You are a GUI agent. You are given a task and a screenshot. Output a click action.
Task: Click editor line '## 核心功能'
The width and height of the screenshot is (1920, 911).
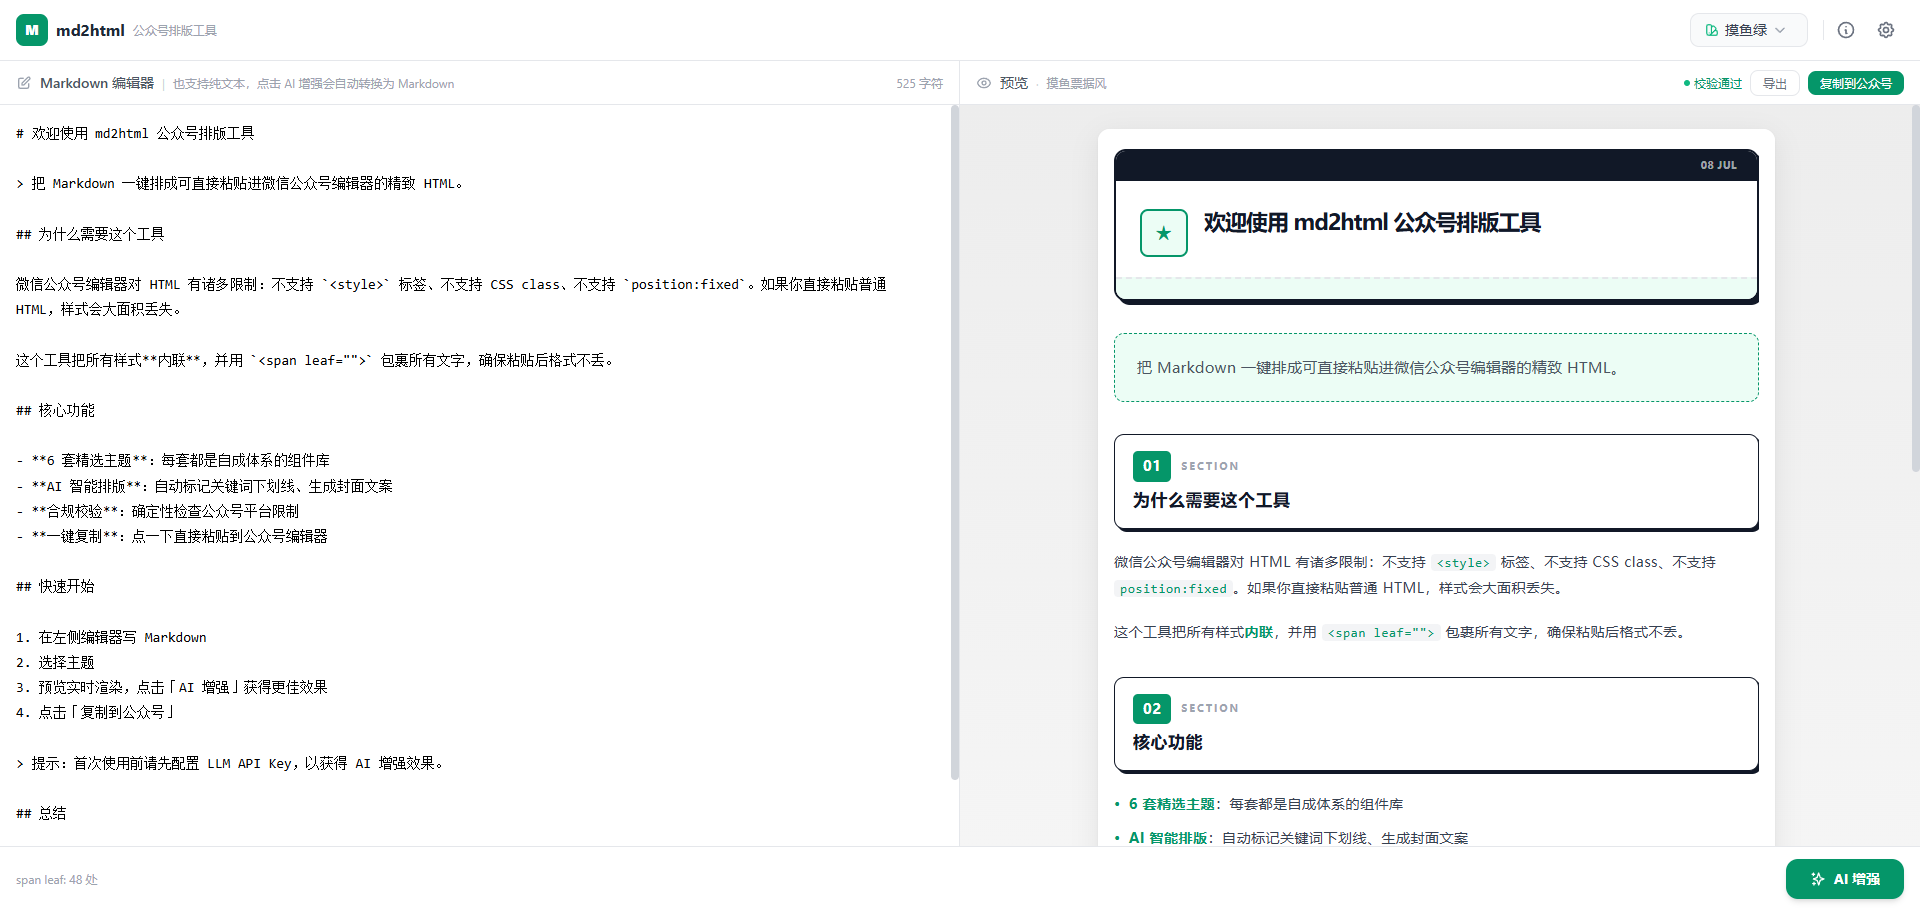pos(56,410)
